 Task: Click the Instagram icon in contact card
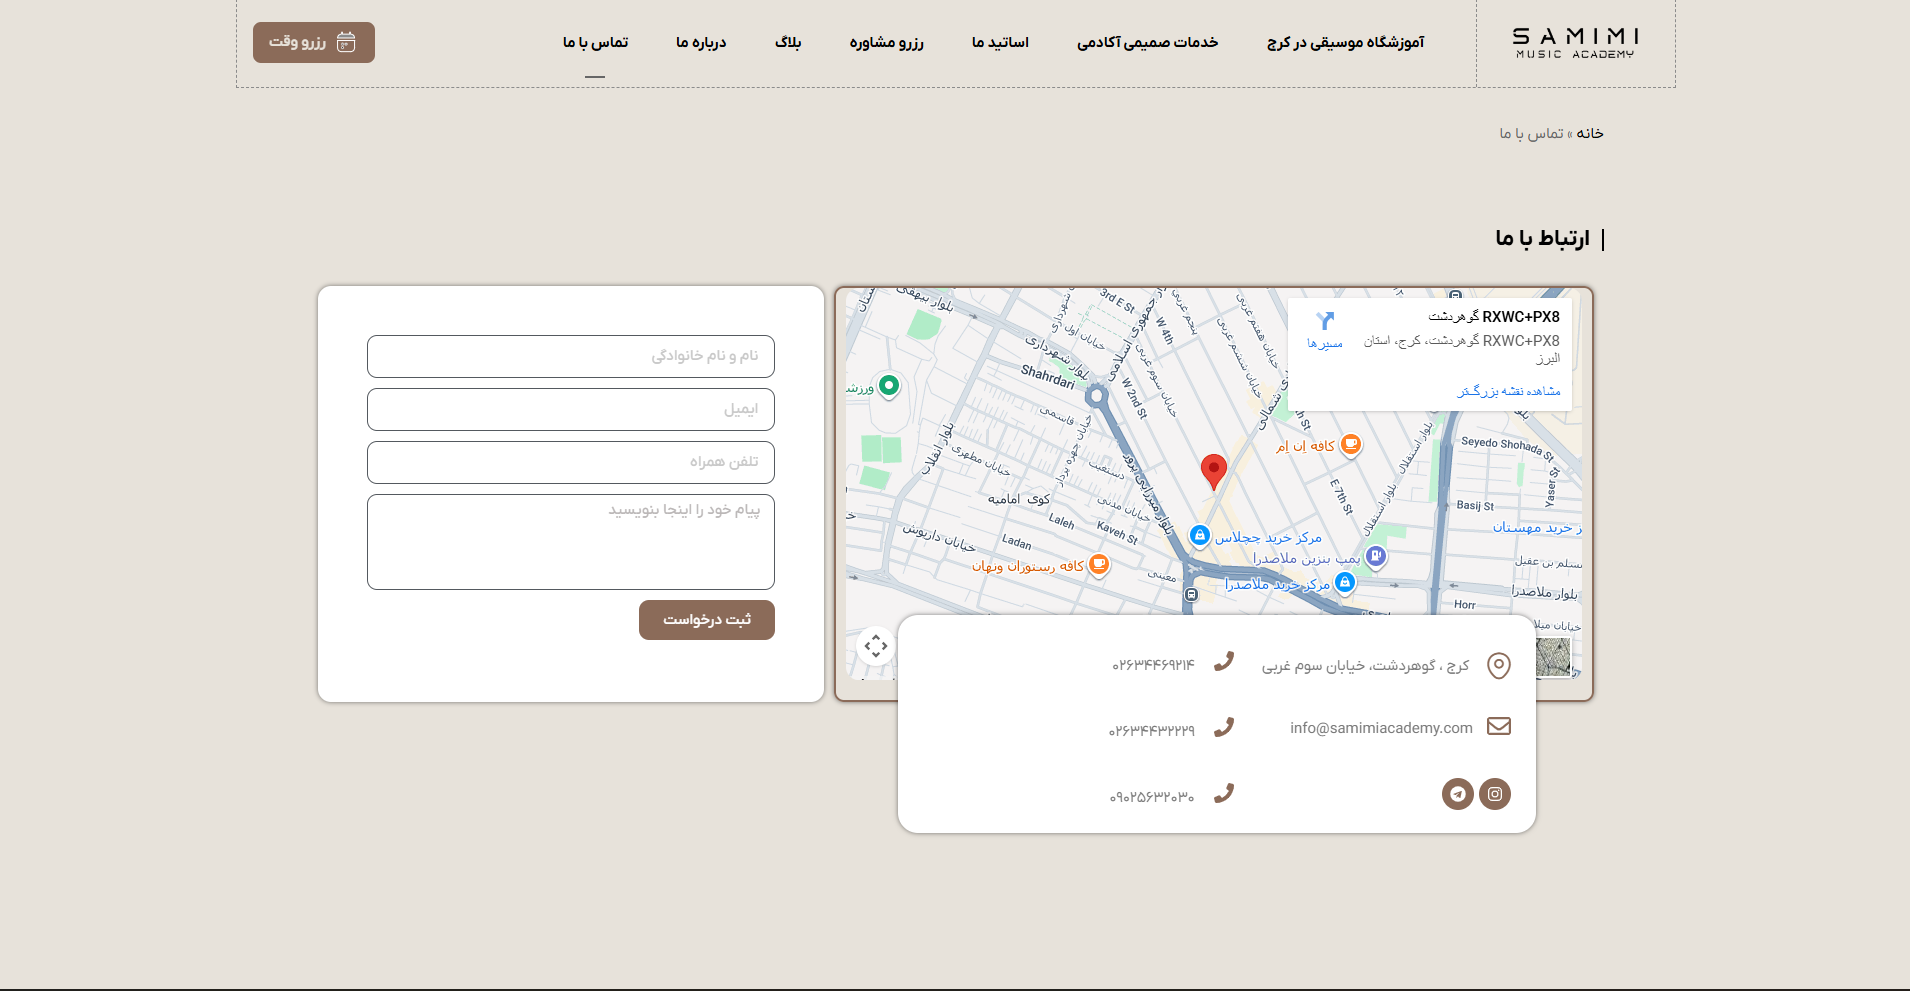[x=1494, y=794]
